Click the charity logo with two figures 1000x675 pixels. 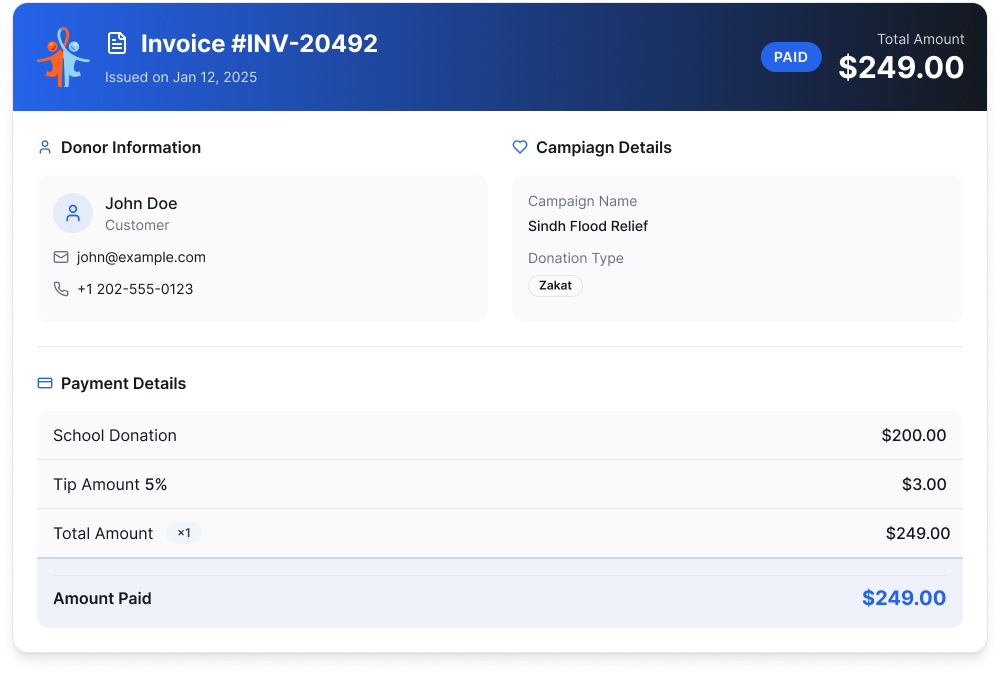pos(63,57)
